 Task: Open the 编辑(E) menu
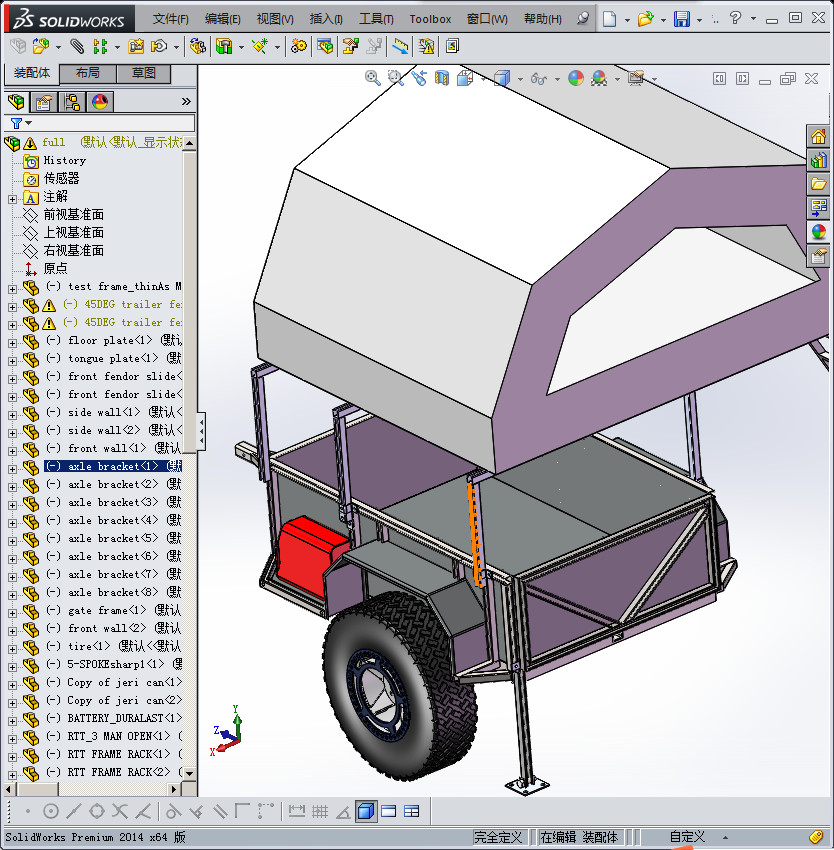222,19
